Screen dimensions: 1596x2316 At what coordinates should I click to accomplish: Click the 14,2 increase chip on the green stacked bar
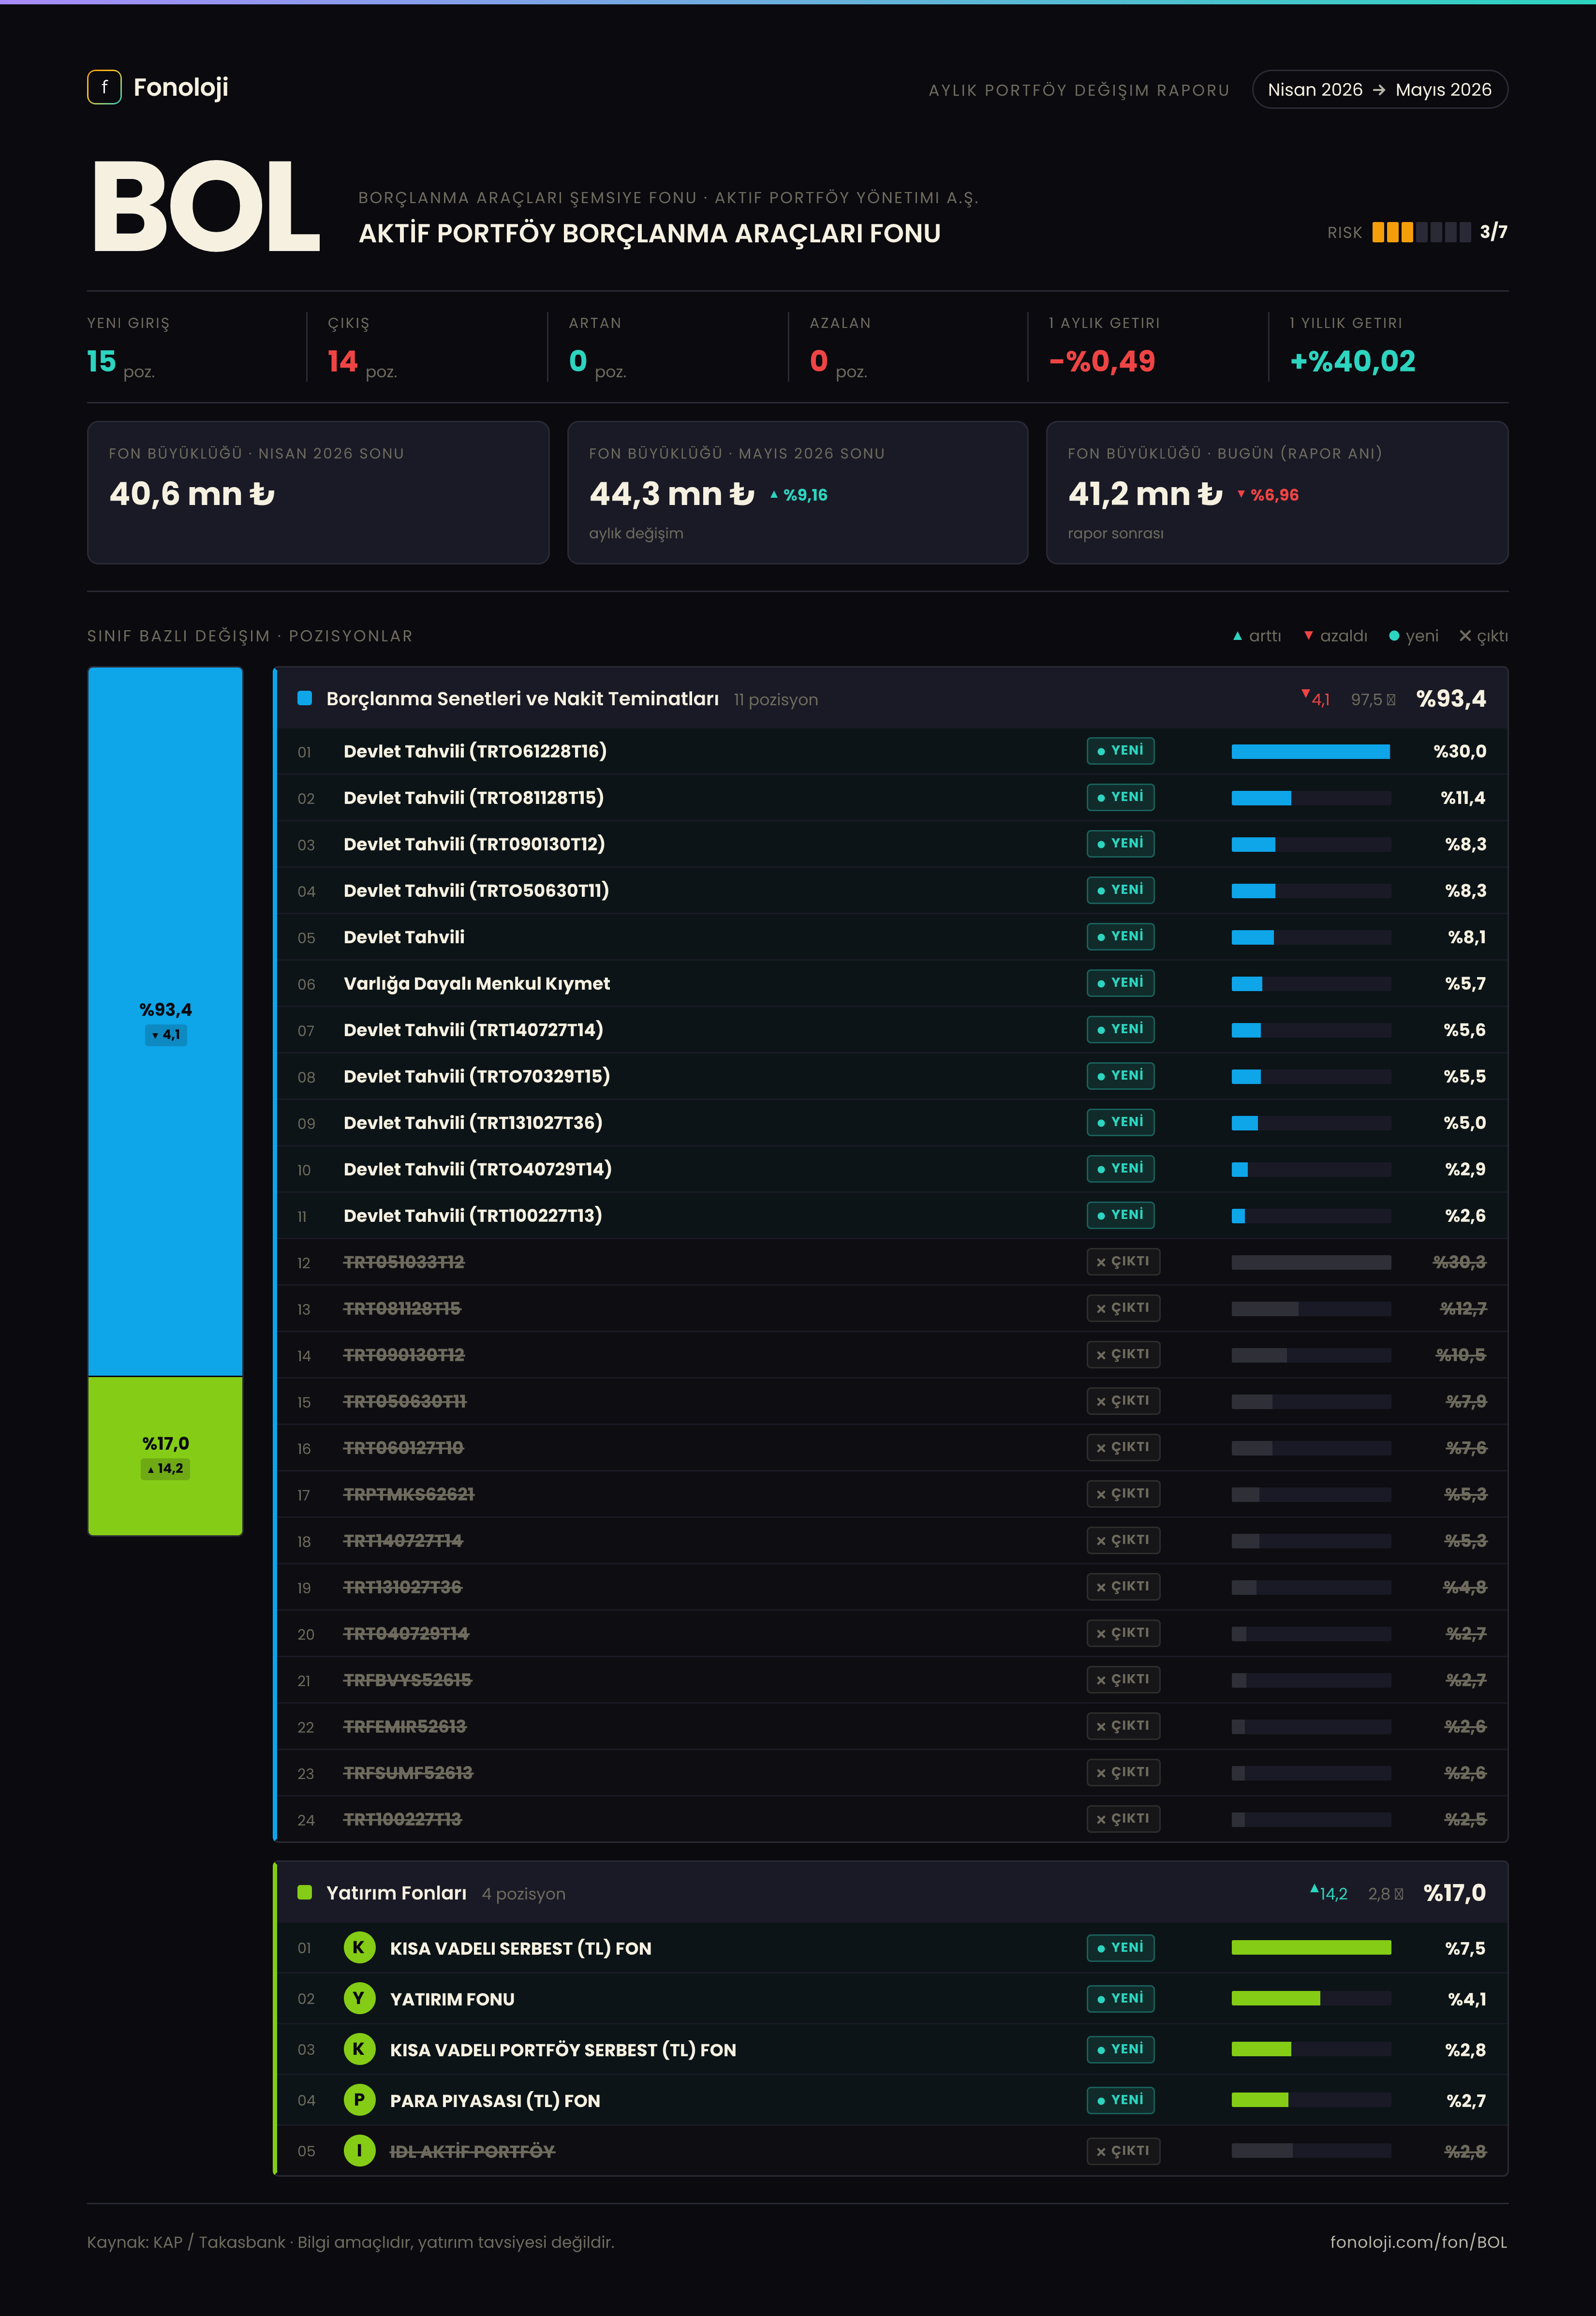tap(166, 1469)
